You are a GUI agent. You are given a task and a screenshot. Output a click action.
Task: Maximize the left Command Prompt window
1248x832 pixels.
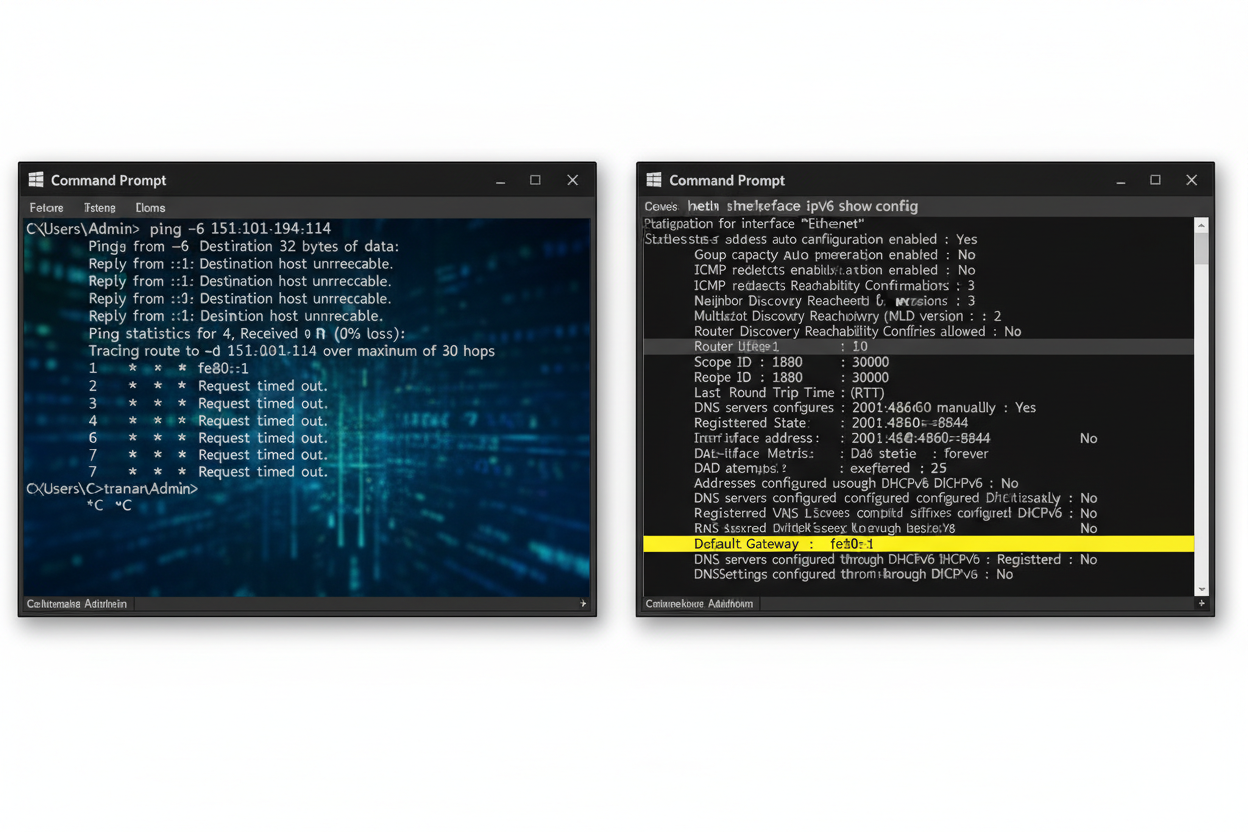coord(536,180)
